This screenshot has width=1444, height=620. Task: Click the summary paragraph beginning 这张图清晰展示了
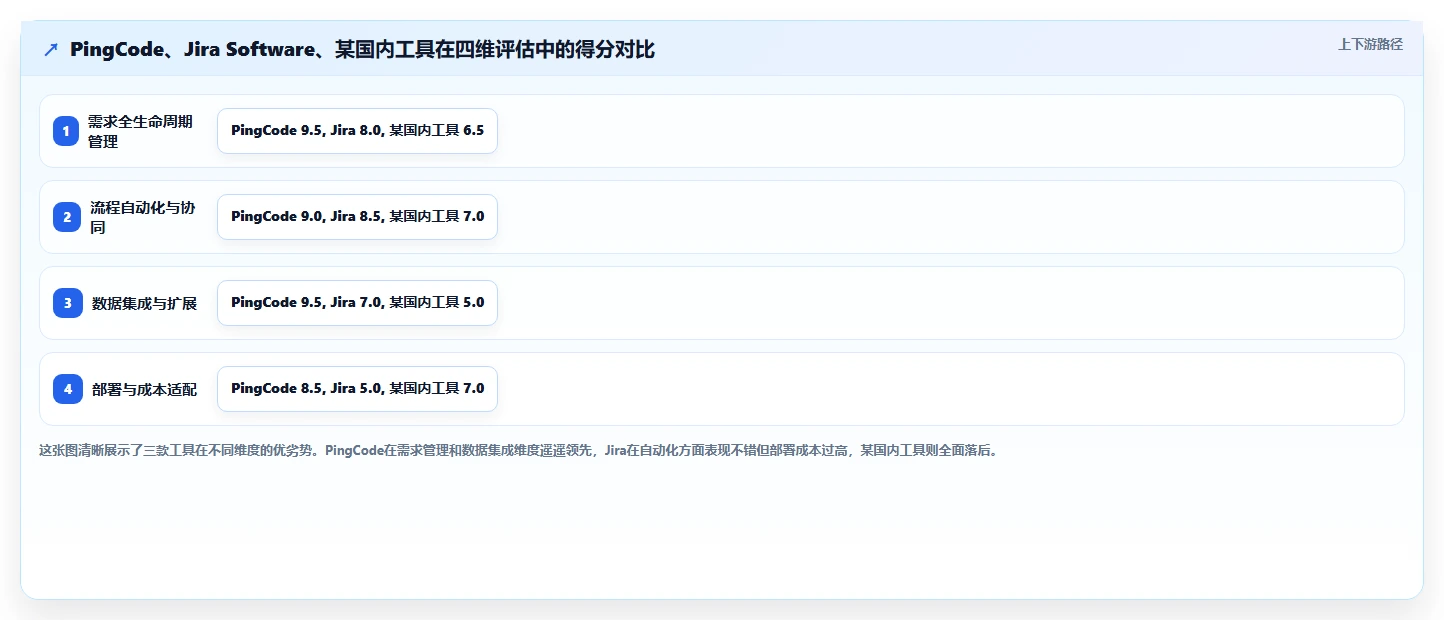click(x=518, y=450)
